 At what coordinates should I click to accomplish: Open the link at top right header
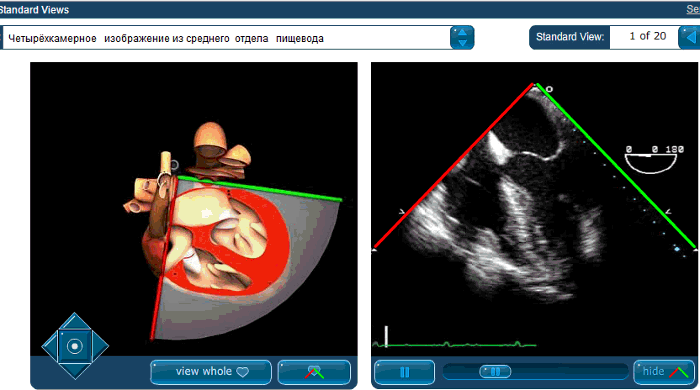(693, 9)
